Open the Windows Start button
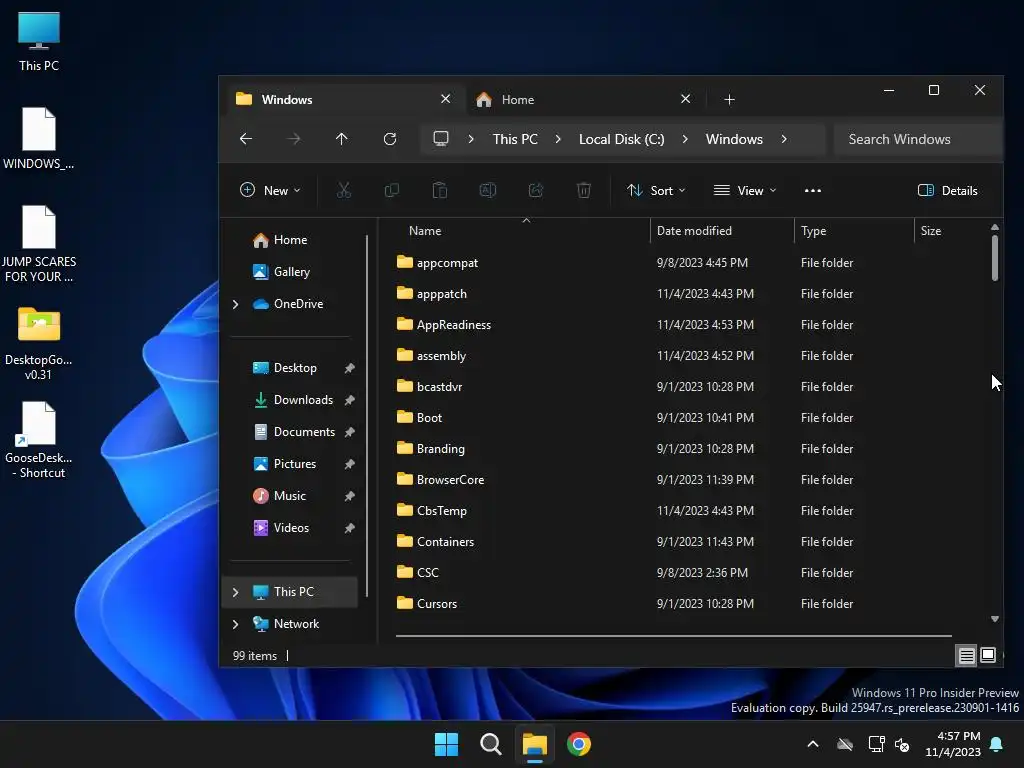Screen dimensions: 1024x768 (447, 744)
